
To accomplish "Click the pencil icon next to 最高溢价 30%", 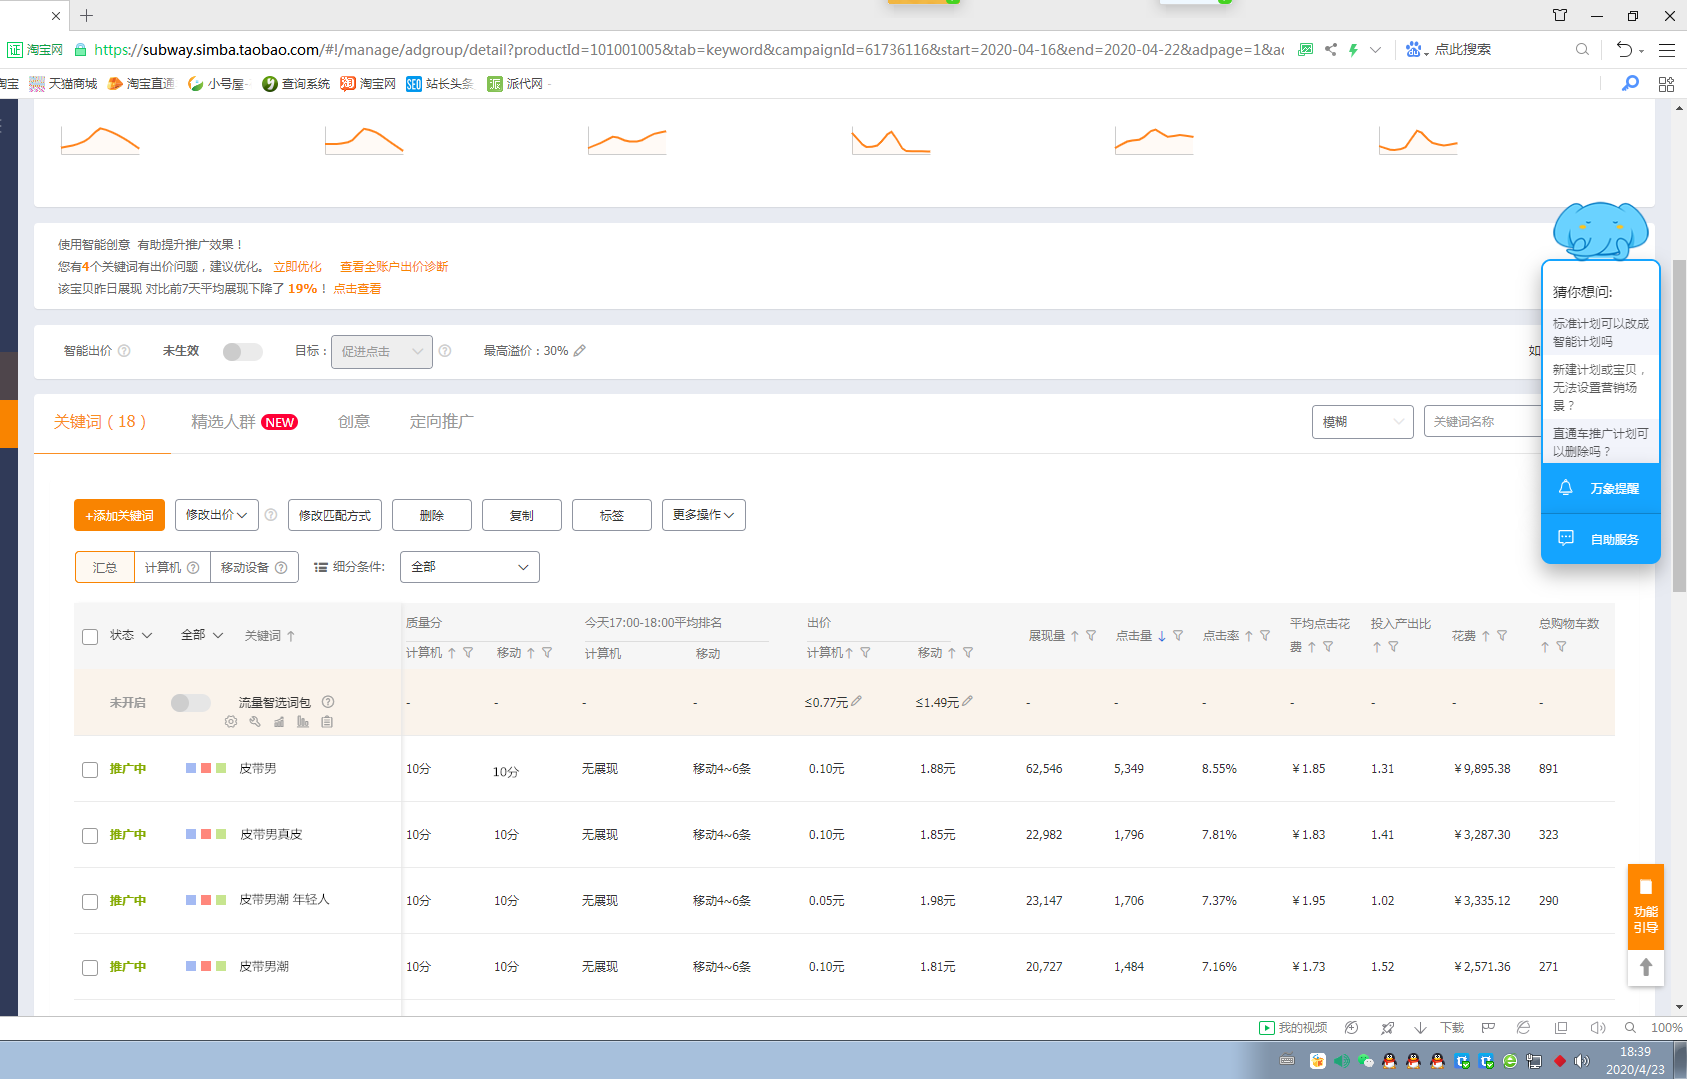I will [580, 351].
